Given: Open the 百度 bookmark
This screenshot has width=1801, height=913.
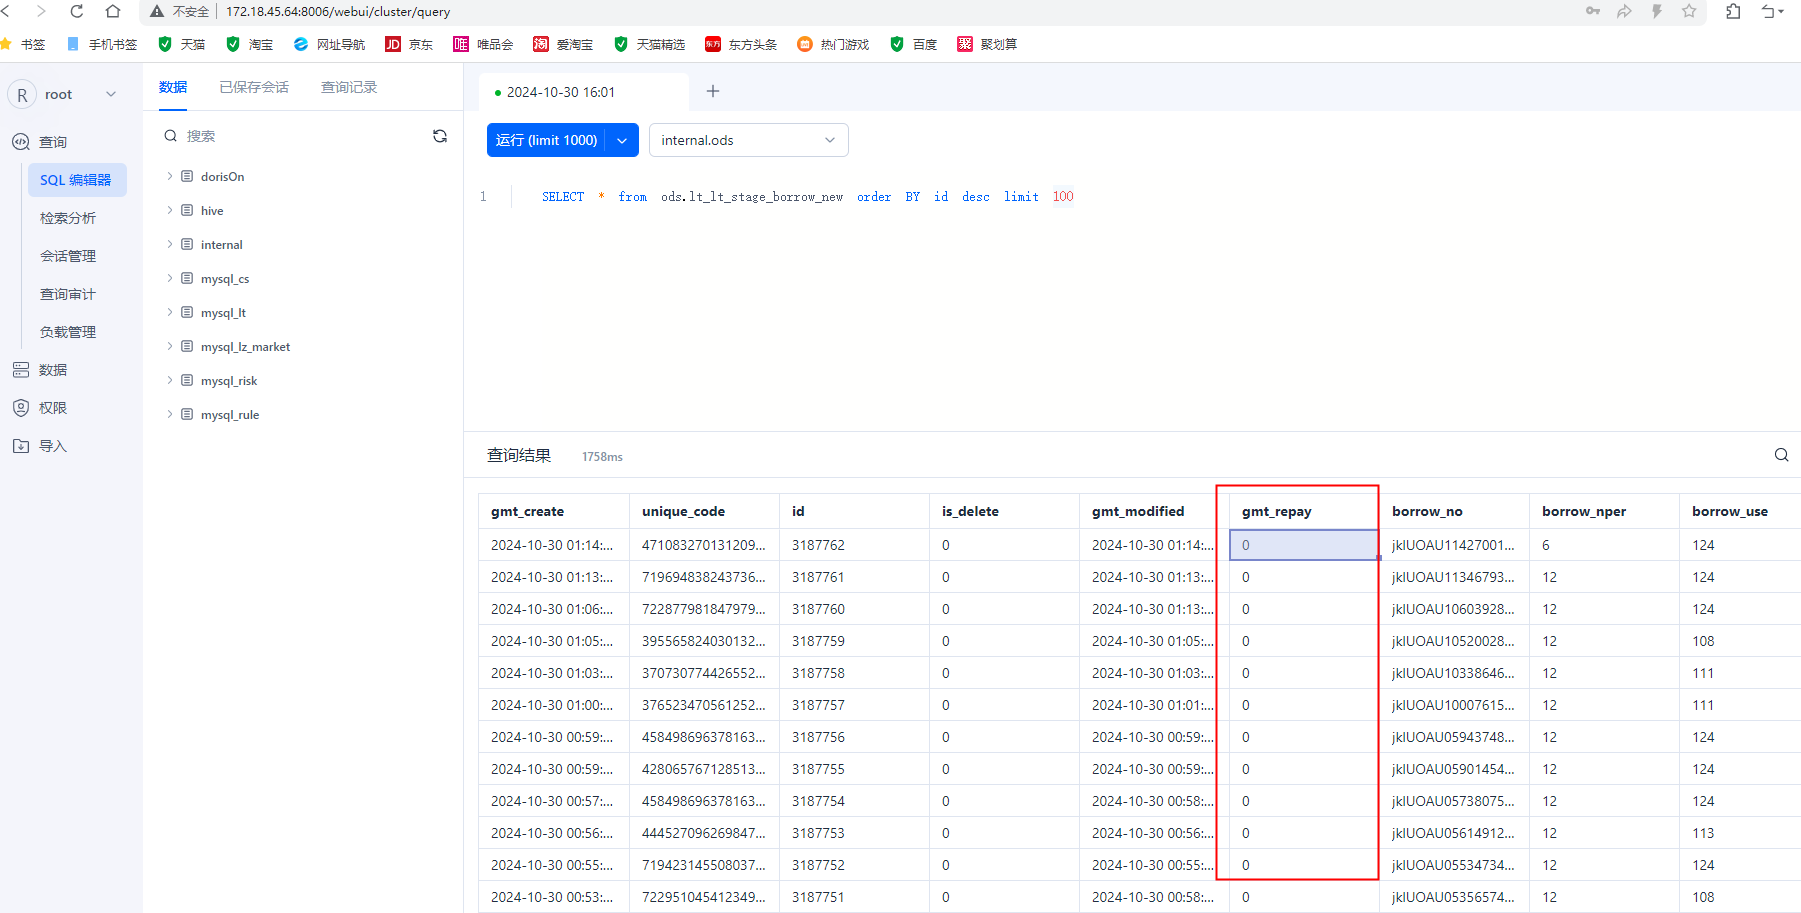Looking at the screenshot, I should pos(914,44).
